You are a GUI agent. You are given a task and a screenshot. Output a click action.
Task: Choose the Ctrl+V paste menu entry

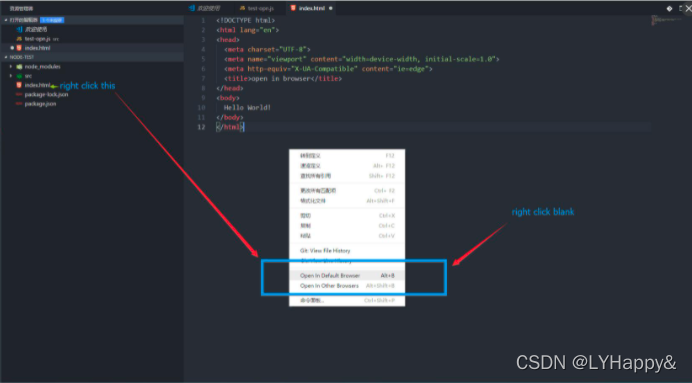coord(347,236)
